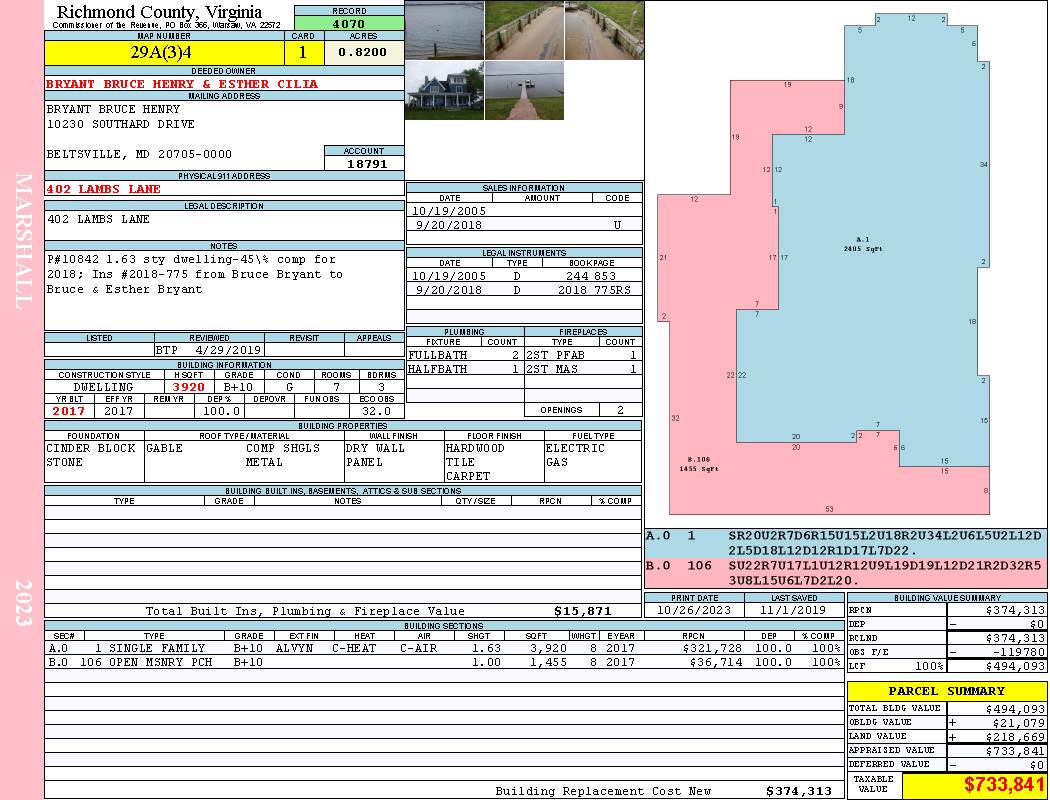Select sale date 10/19/2005 in Sales Information
Image resolution: width=1050 pixels, height=800 pixels.
[x=449, y=210]
